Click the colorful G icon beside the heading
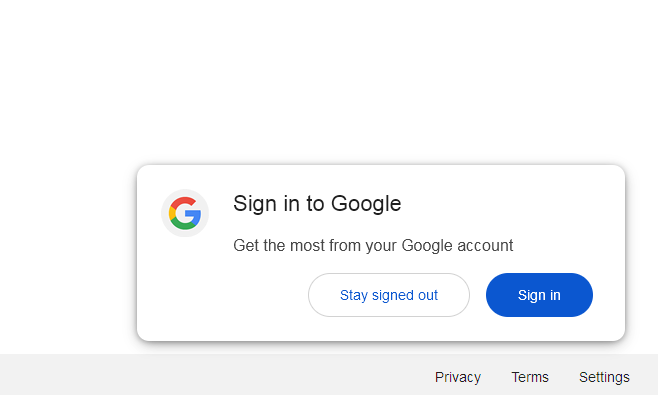This screenshot has height=395, width=658. [x=185, y=213]
